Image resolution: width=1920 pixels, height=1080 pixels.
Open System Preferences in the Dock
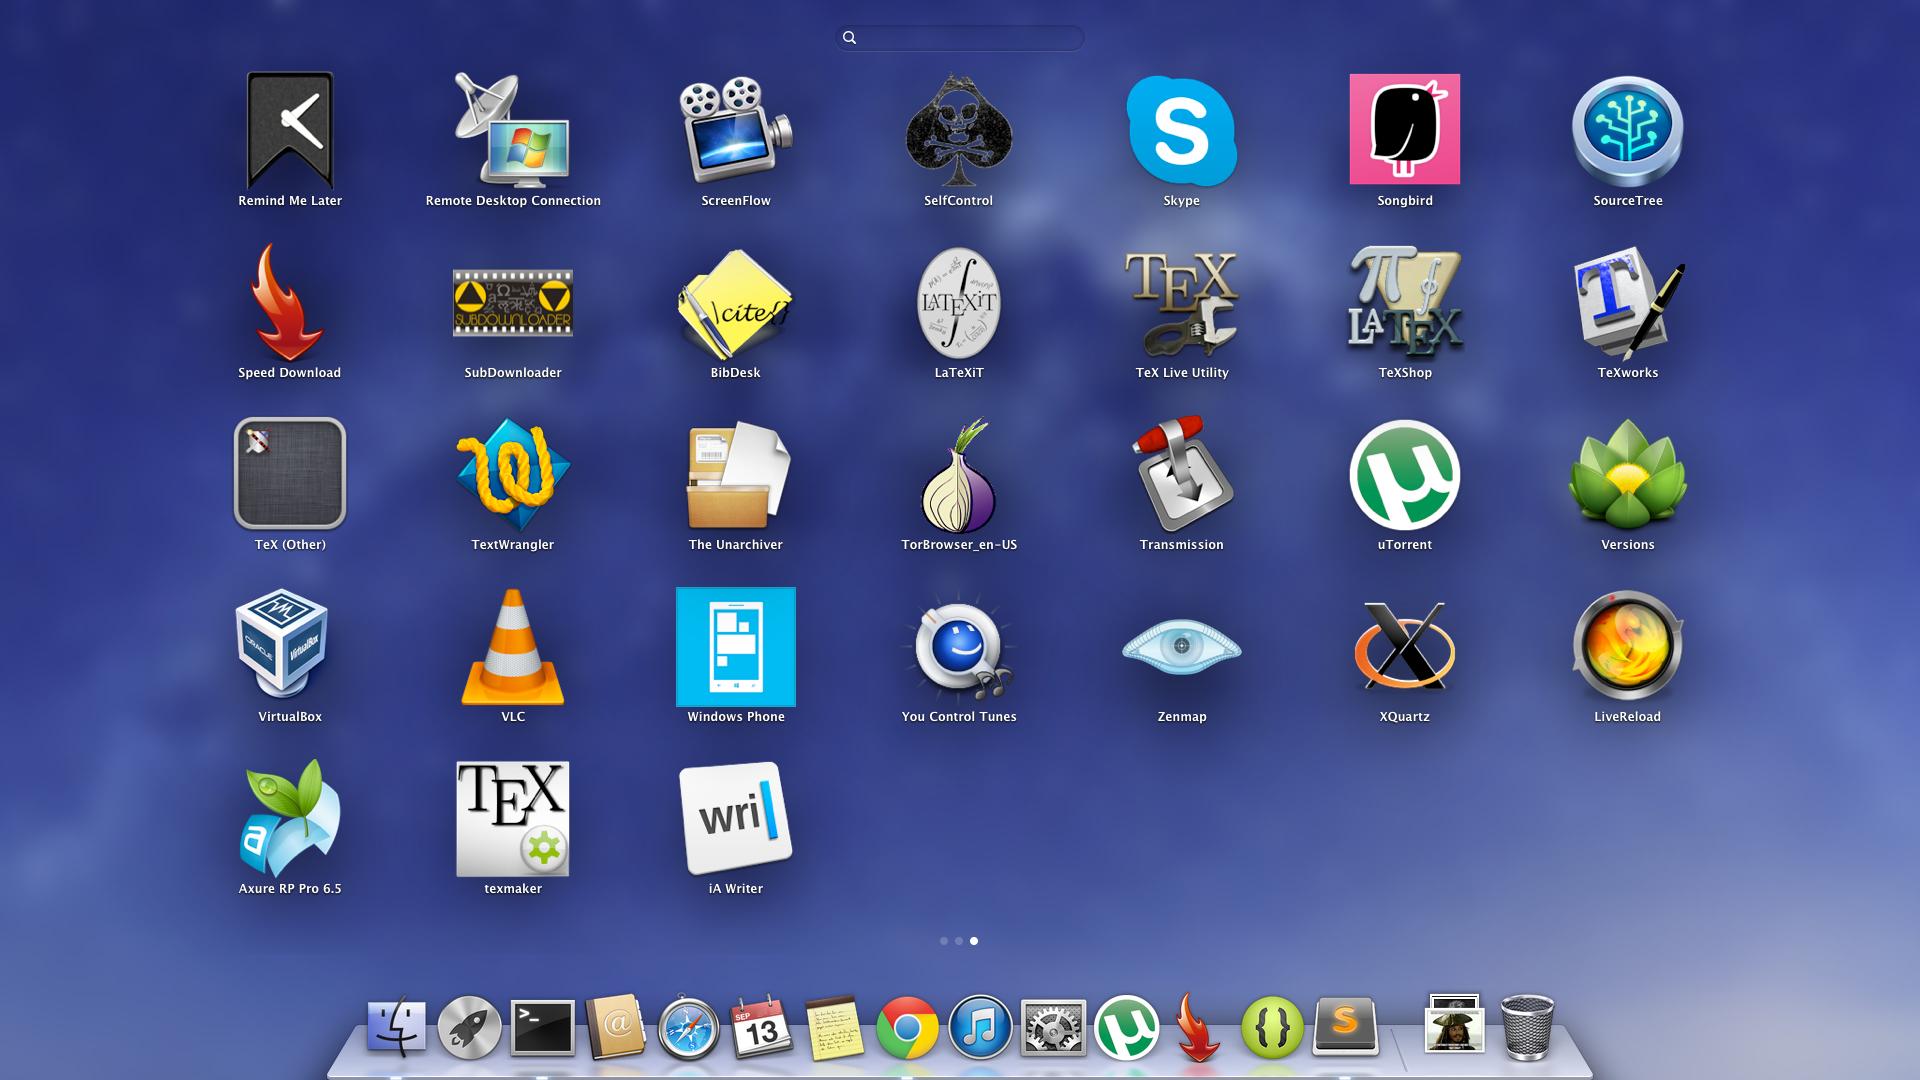(x=1053, y=1027)
